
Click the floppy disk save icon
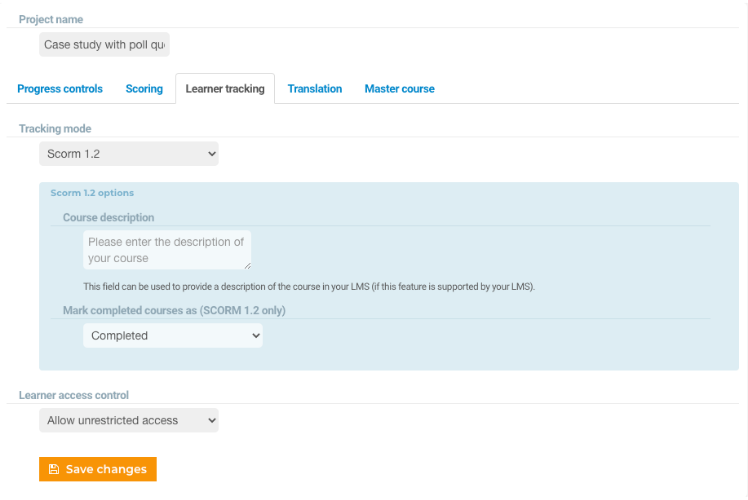point(54,469)
